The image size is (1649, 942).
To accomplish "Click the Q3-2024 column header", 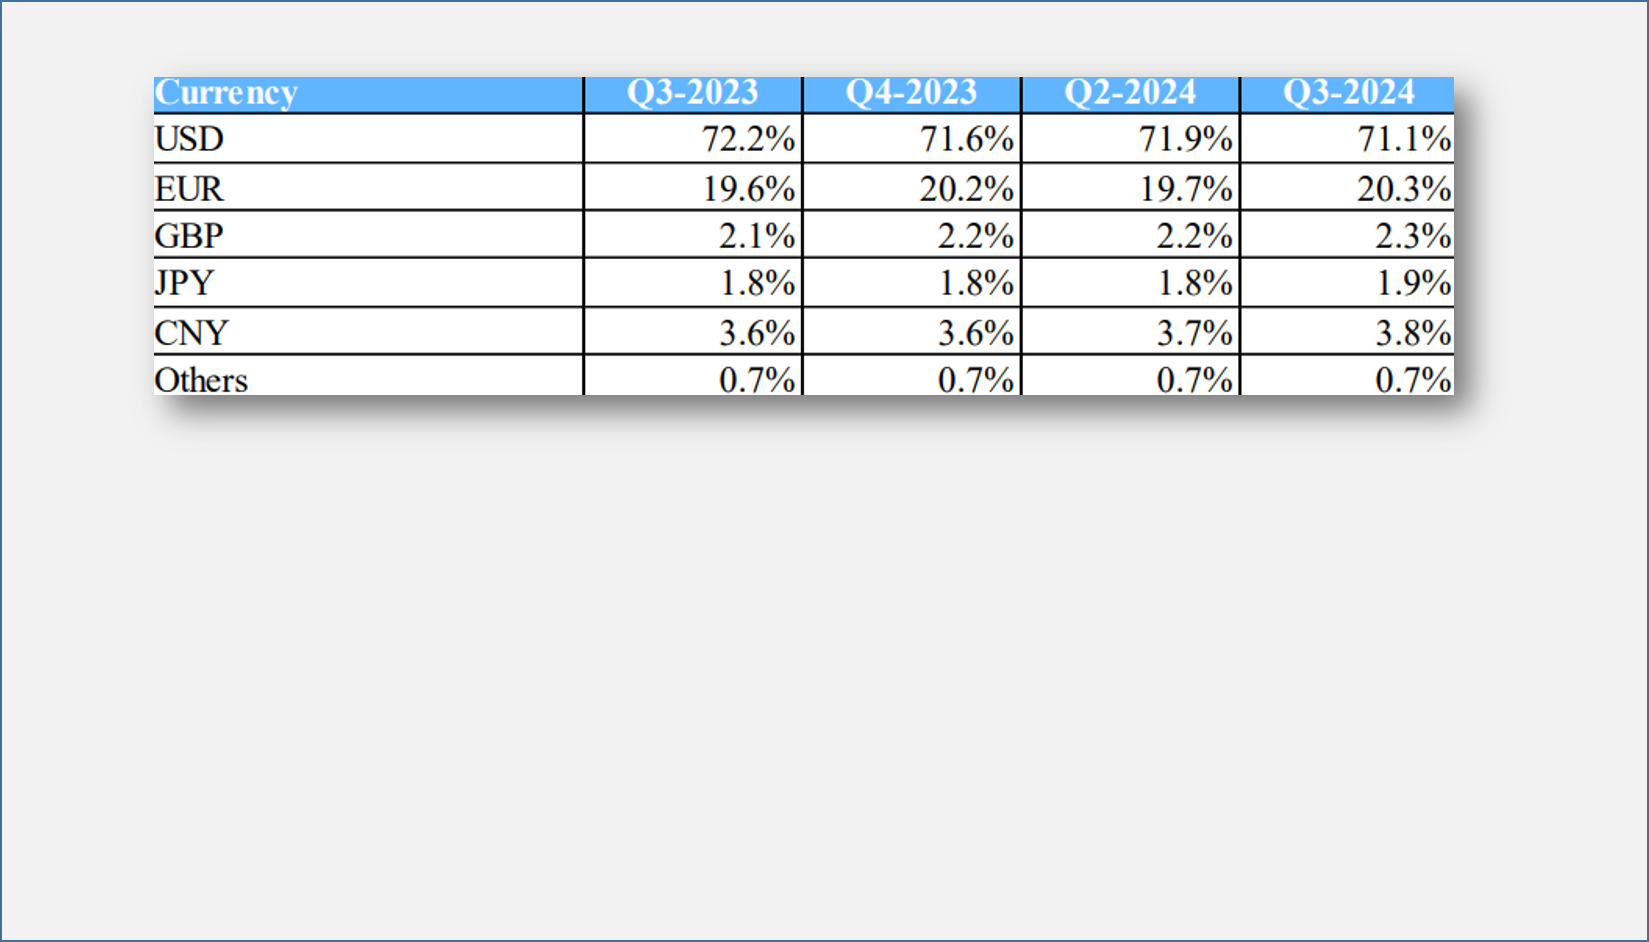I will 1348,93.
